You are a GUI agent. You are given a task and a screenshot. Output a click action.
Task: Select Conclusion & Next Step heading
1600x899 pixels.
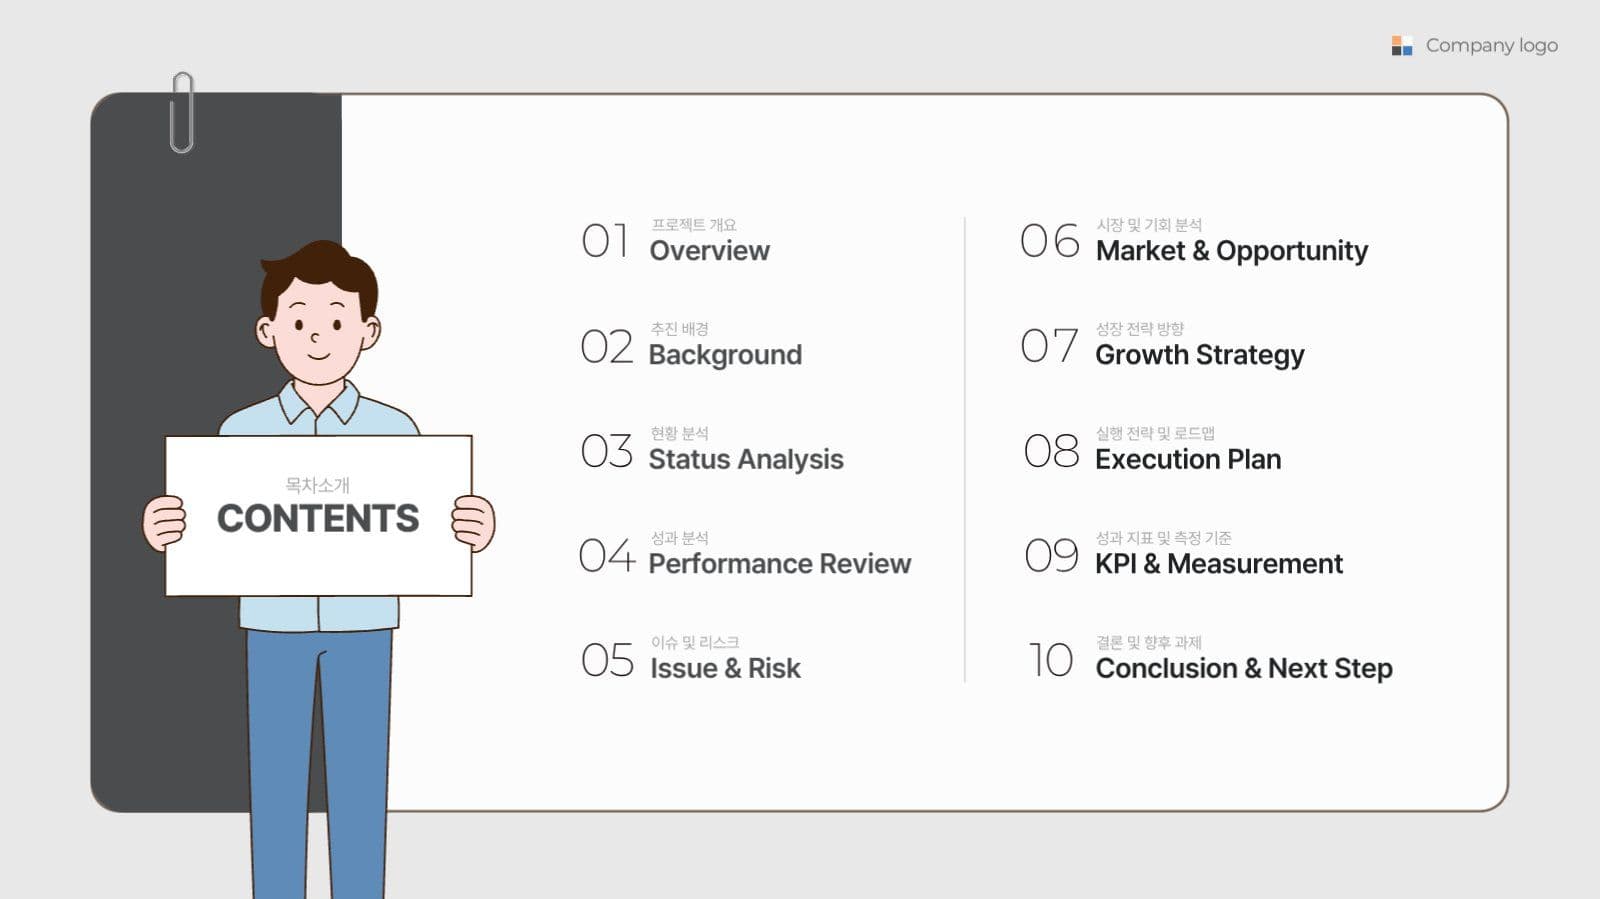(x=1244, y=668)
